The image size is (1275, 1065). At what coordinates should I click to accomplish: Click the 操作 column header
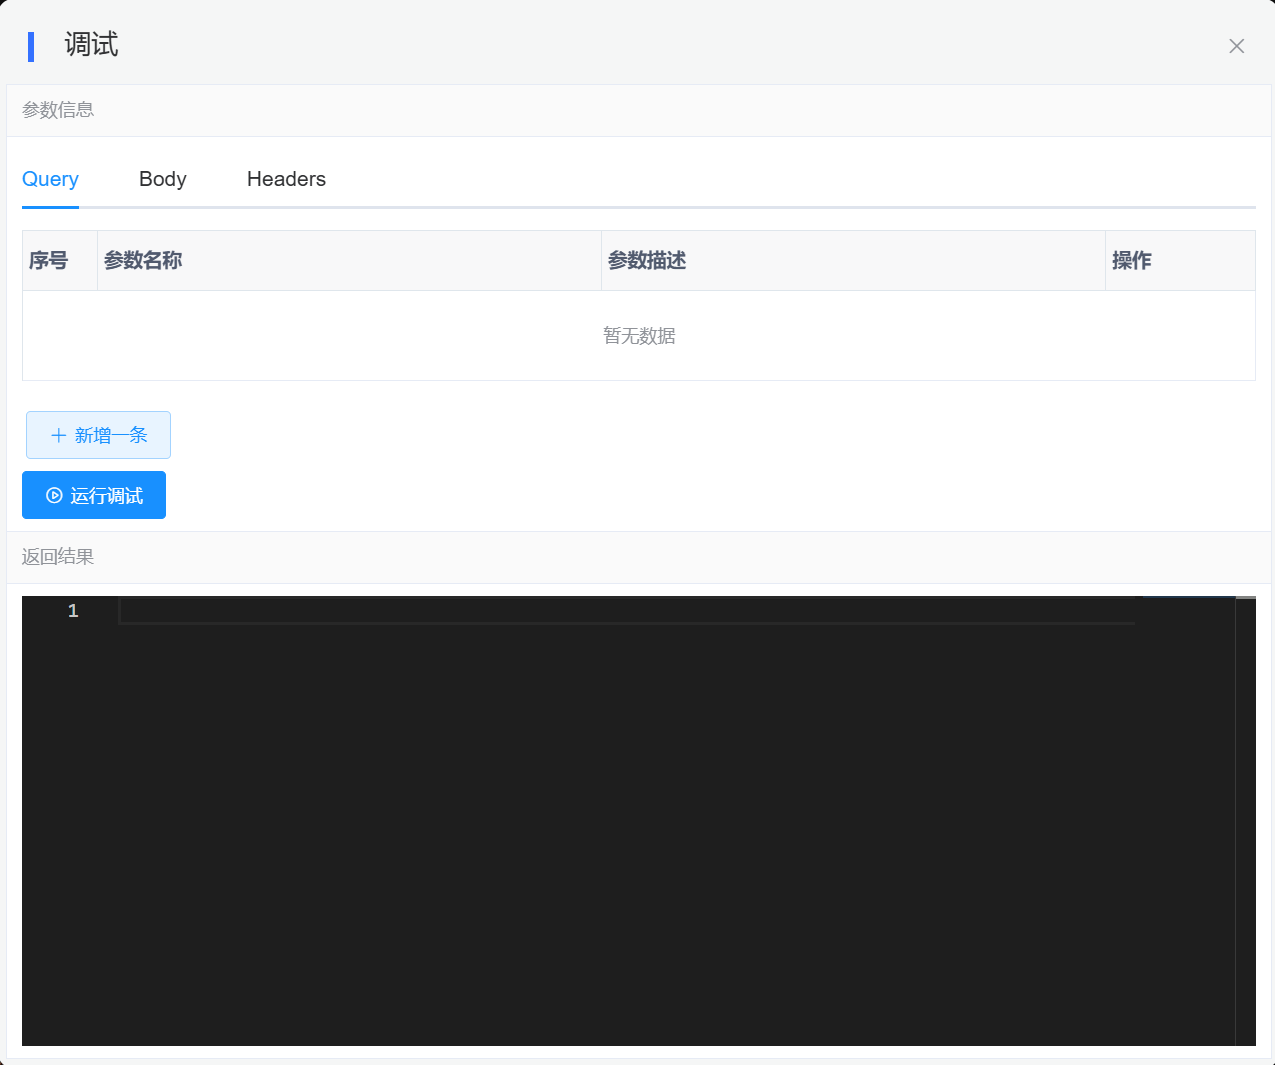pos(1131,261)
